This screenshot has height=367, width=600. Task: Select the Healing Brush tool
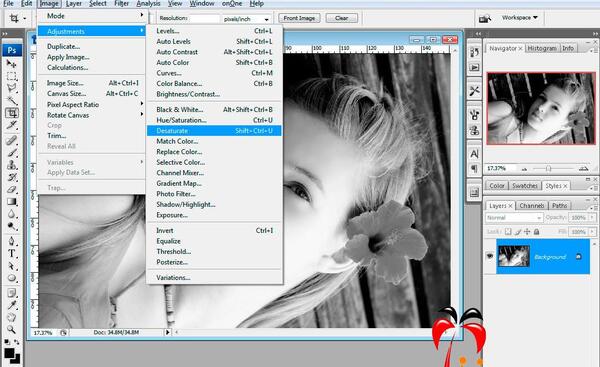(x=11, y=140)
